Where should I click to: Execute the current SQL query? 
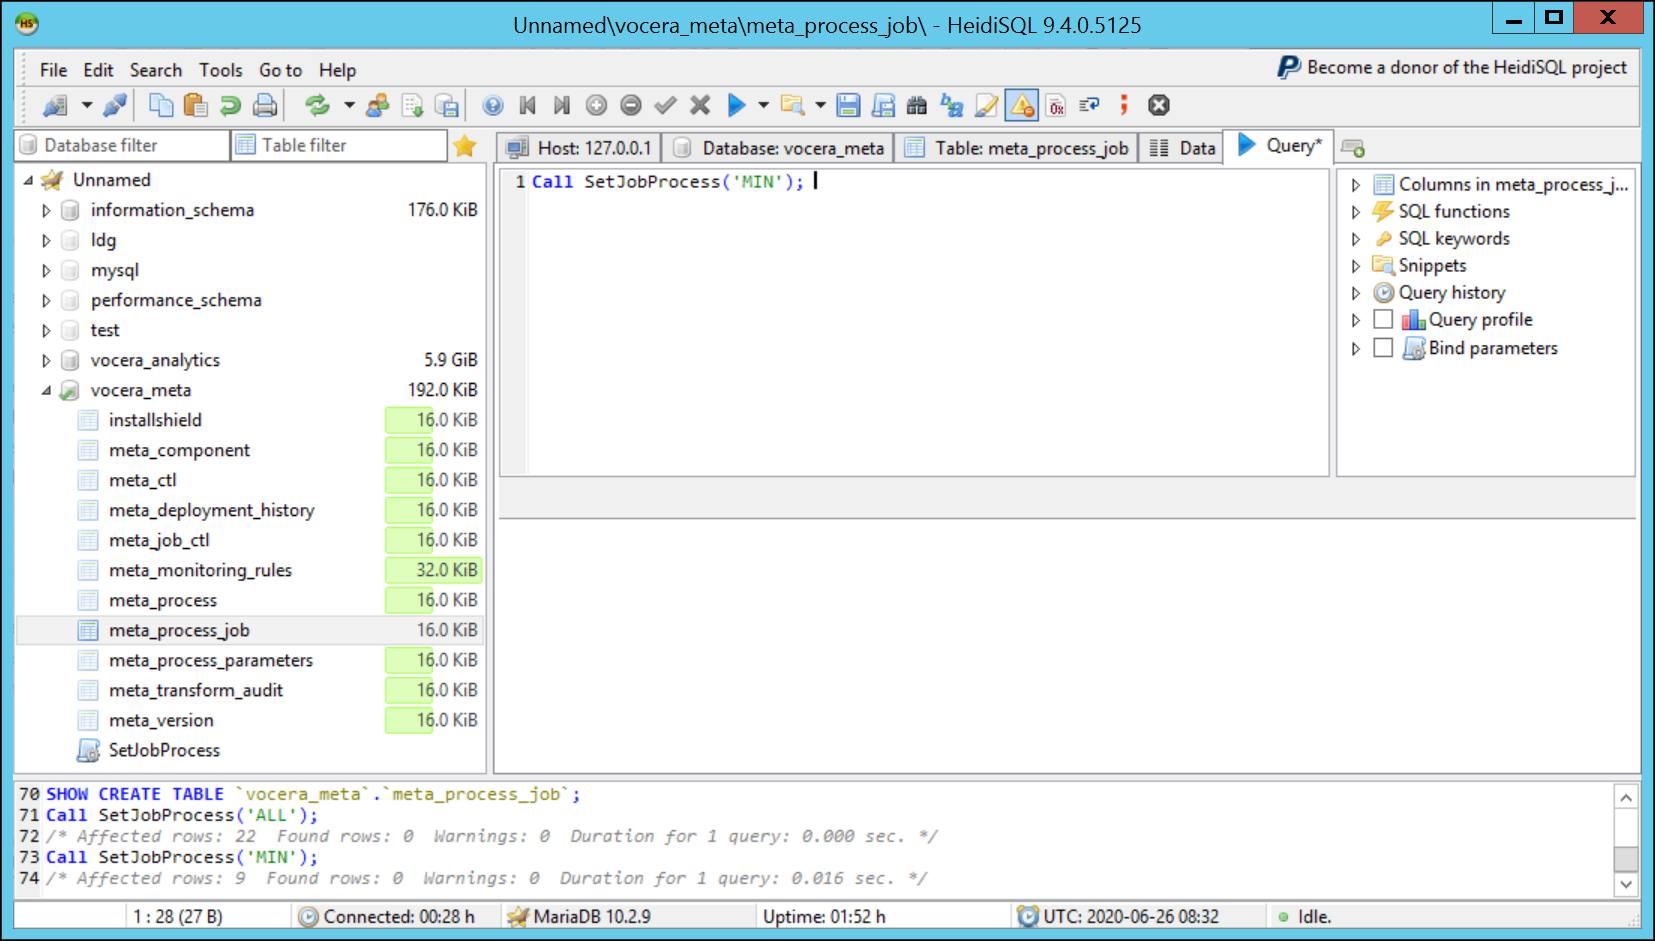tap(737, 105)
